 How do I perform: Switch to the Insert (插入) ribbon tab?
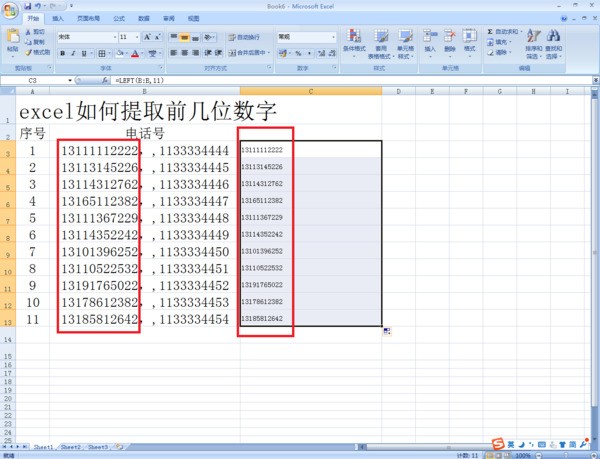pos(58,18)
